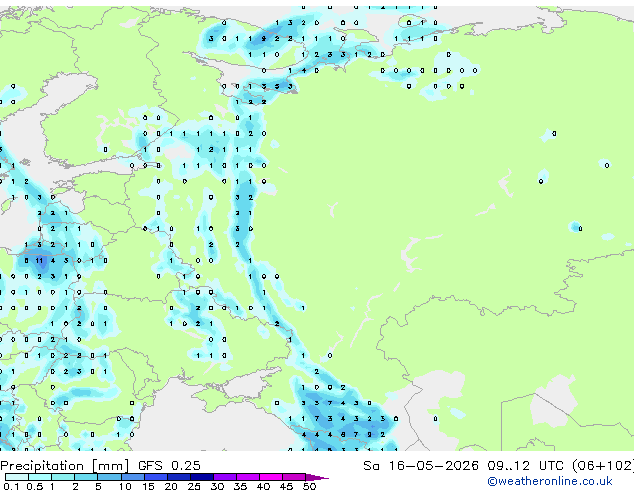Select legend swatch between 0.1 and 0.5
The image size is (634, 490).
click(17, 477)
